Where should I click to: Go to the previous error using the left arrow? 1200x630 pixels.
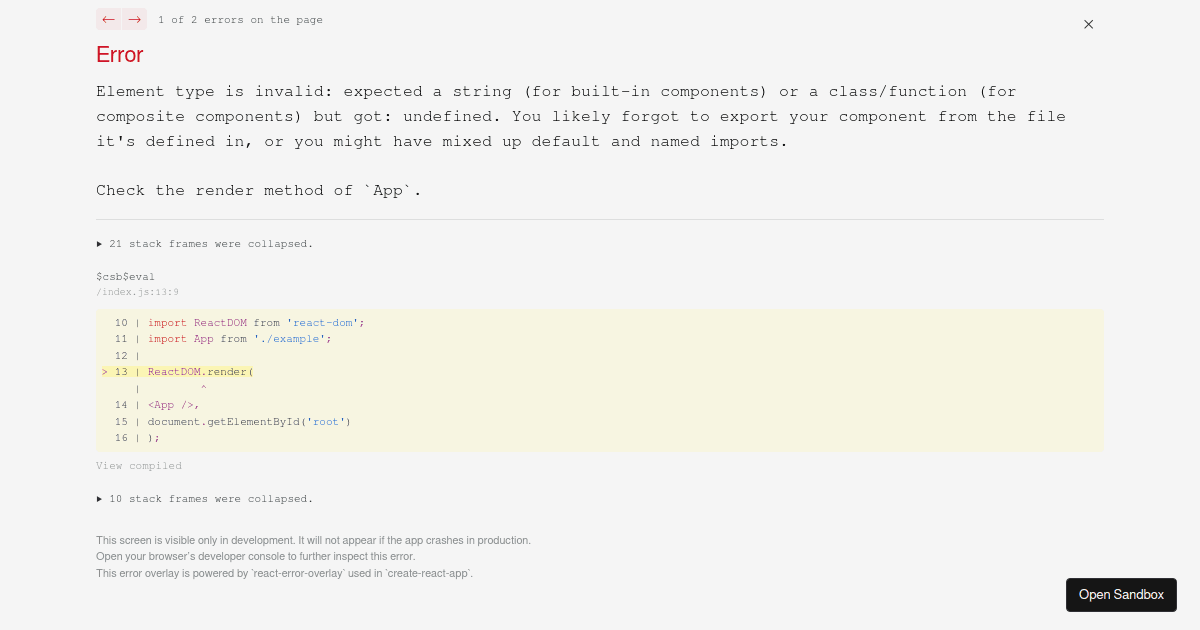108,19
